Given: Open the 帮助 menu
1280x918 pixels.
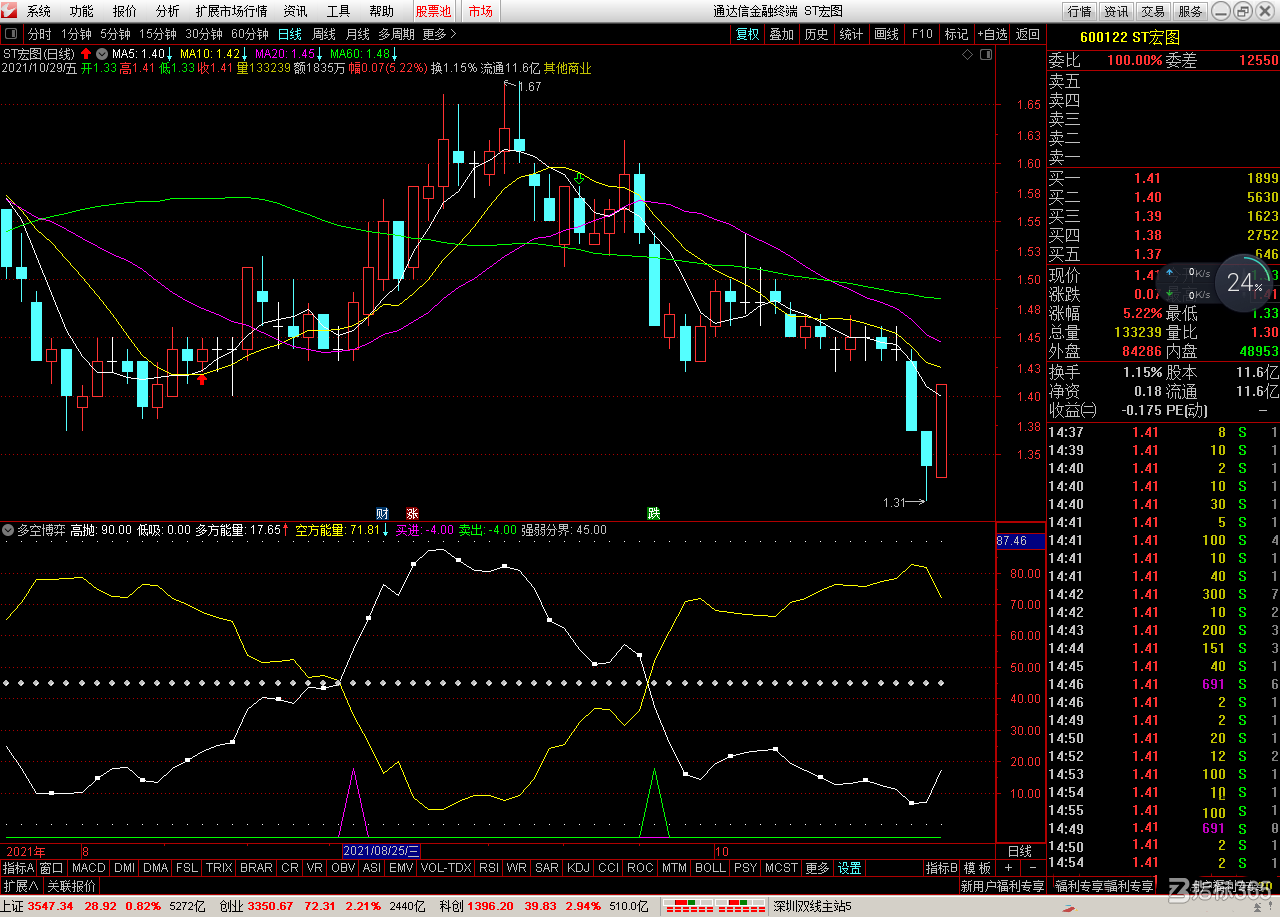Looking at the screenshot, I should pos(381,11).
